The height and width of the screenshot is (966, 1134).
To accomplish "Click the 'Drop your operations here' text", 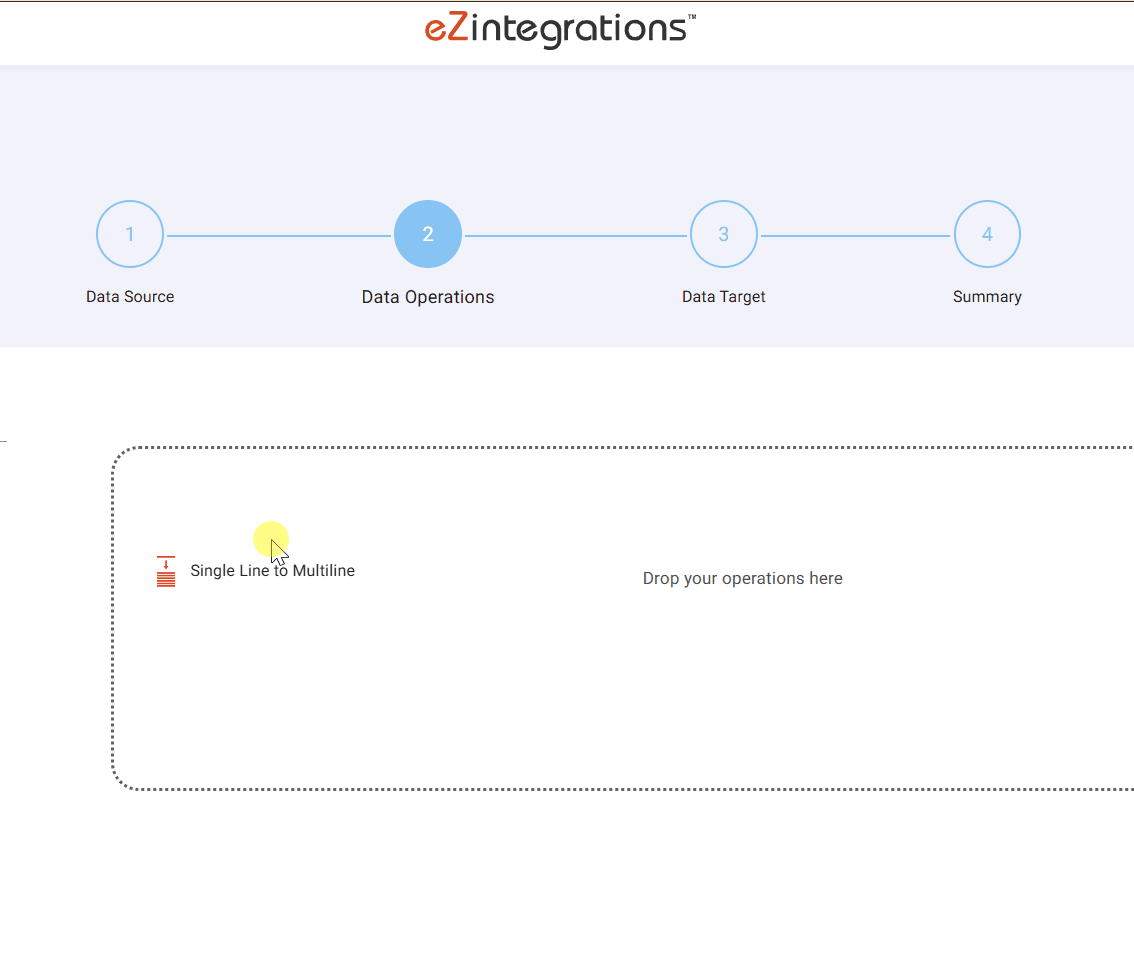I will point(742,579).
